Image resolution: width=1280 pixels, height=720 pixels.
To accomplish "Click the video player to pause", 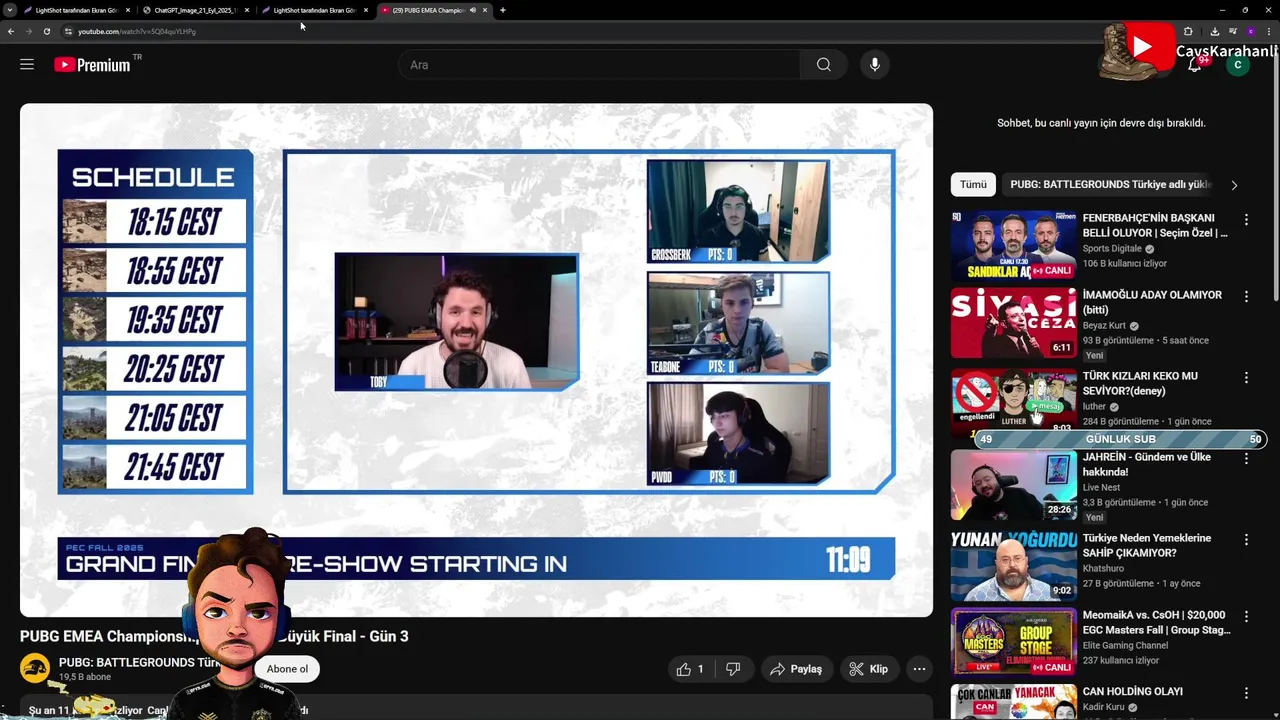I will [476, 360].
